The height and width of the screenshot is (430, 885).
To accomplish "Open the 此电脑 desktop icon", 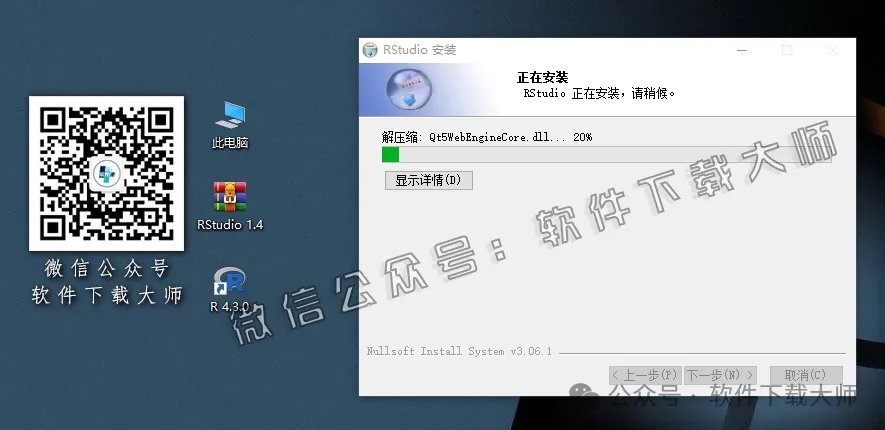I will 230,125.
